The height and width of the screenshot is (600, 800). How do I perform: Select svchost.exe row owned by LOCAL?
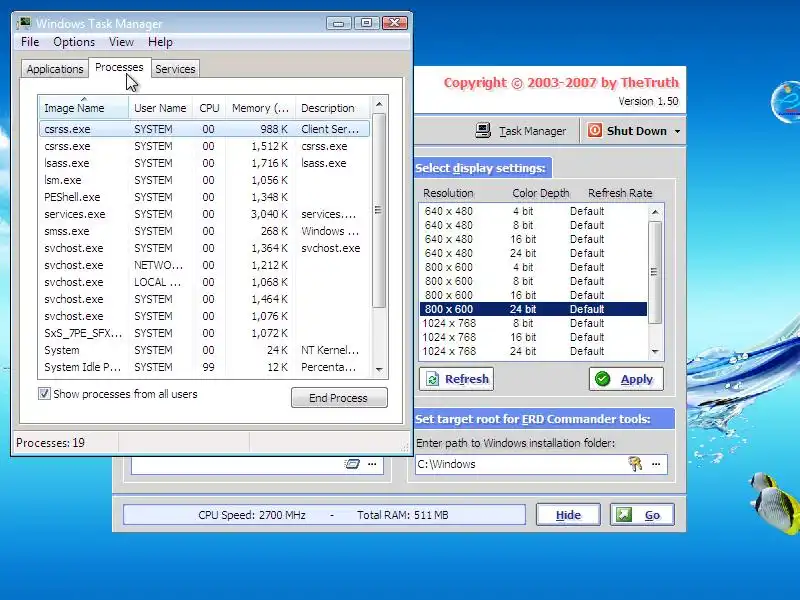point(204,282)
